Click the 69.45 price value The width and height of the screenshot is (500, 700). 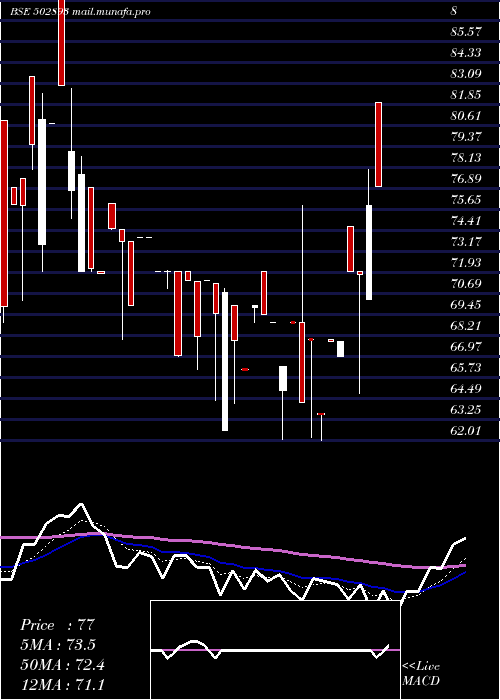[x=466, y=304]
